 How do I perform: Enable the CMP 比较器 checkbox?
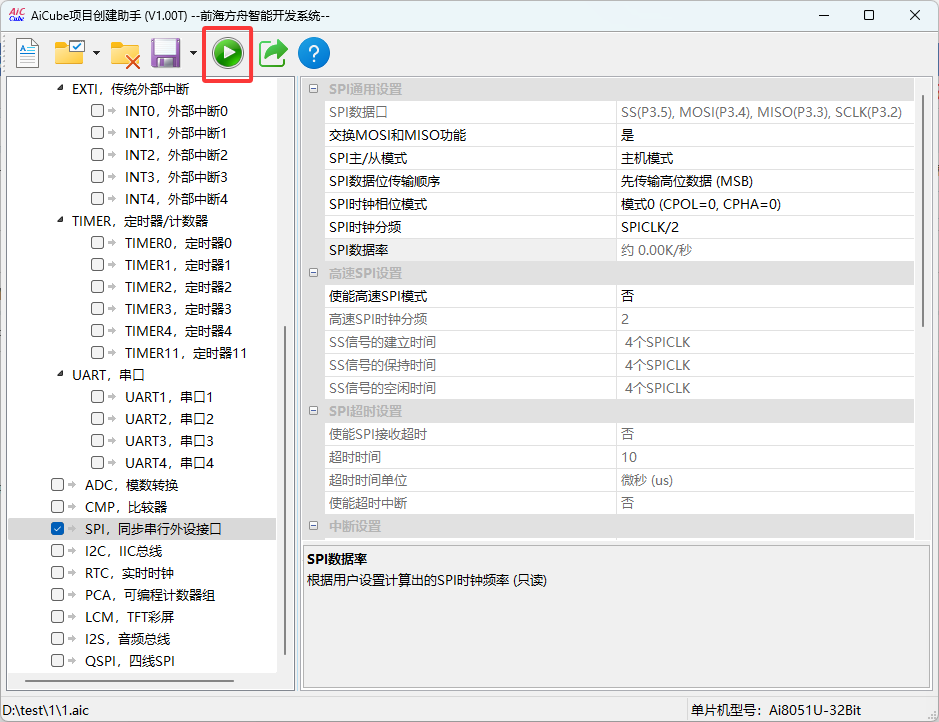tap(57, 506)
